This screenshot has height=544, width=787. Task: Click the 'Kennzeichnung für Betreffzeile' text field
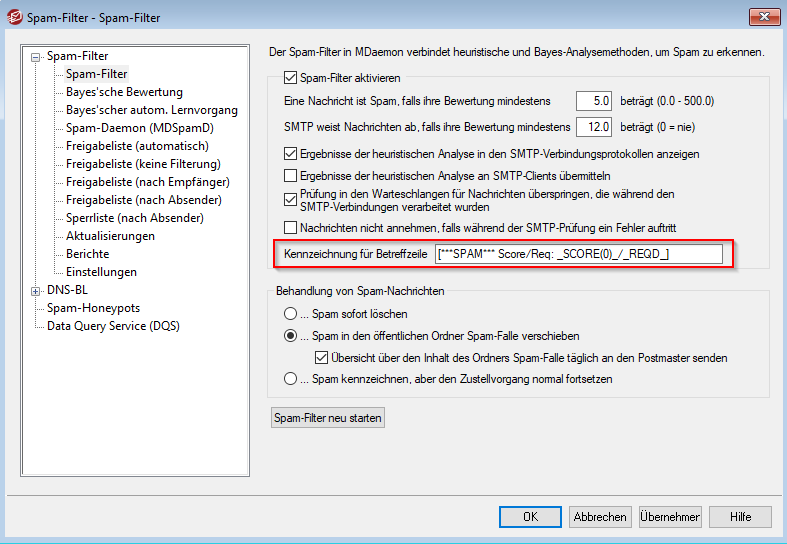click(578, 254)
